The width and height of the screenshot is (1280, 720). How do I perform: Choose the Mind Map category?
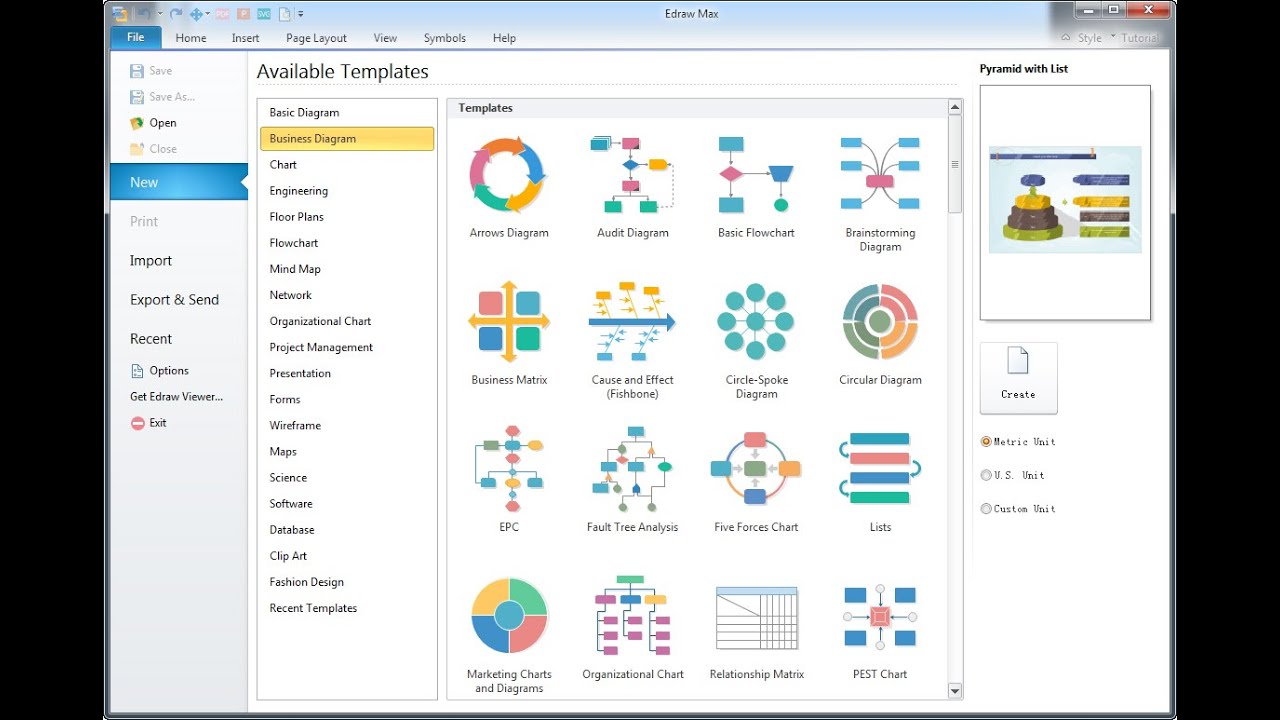tap(295, 269)
